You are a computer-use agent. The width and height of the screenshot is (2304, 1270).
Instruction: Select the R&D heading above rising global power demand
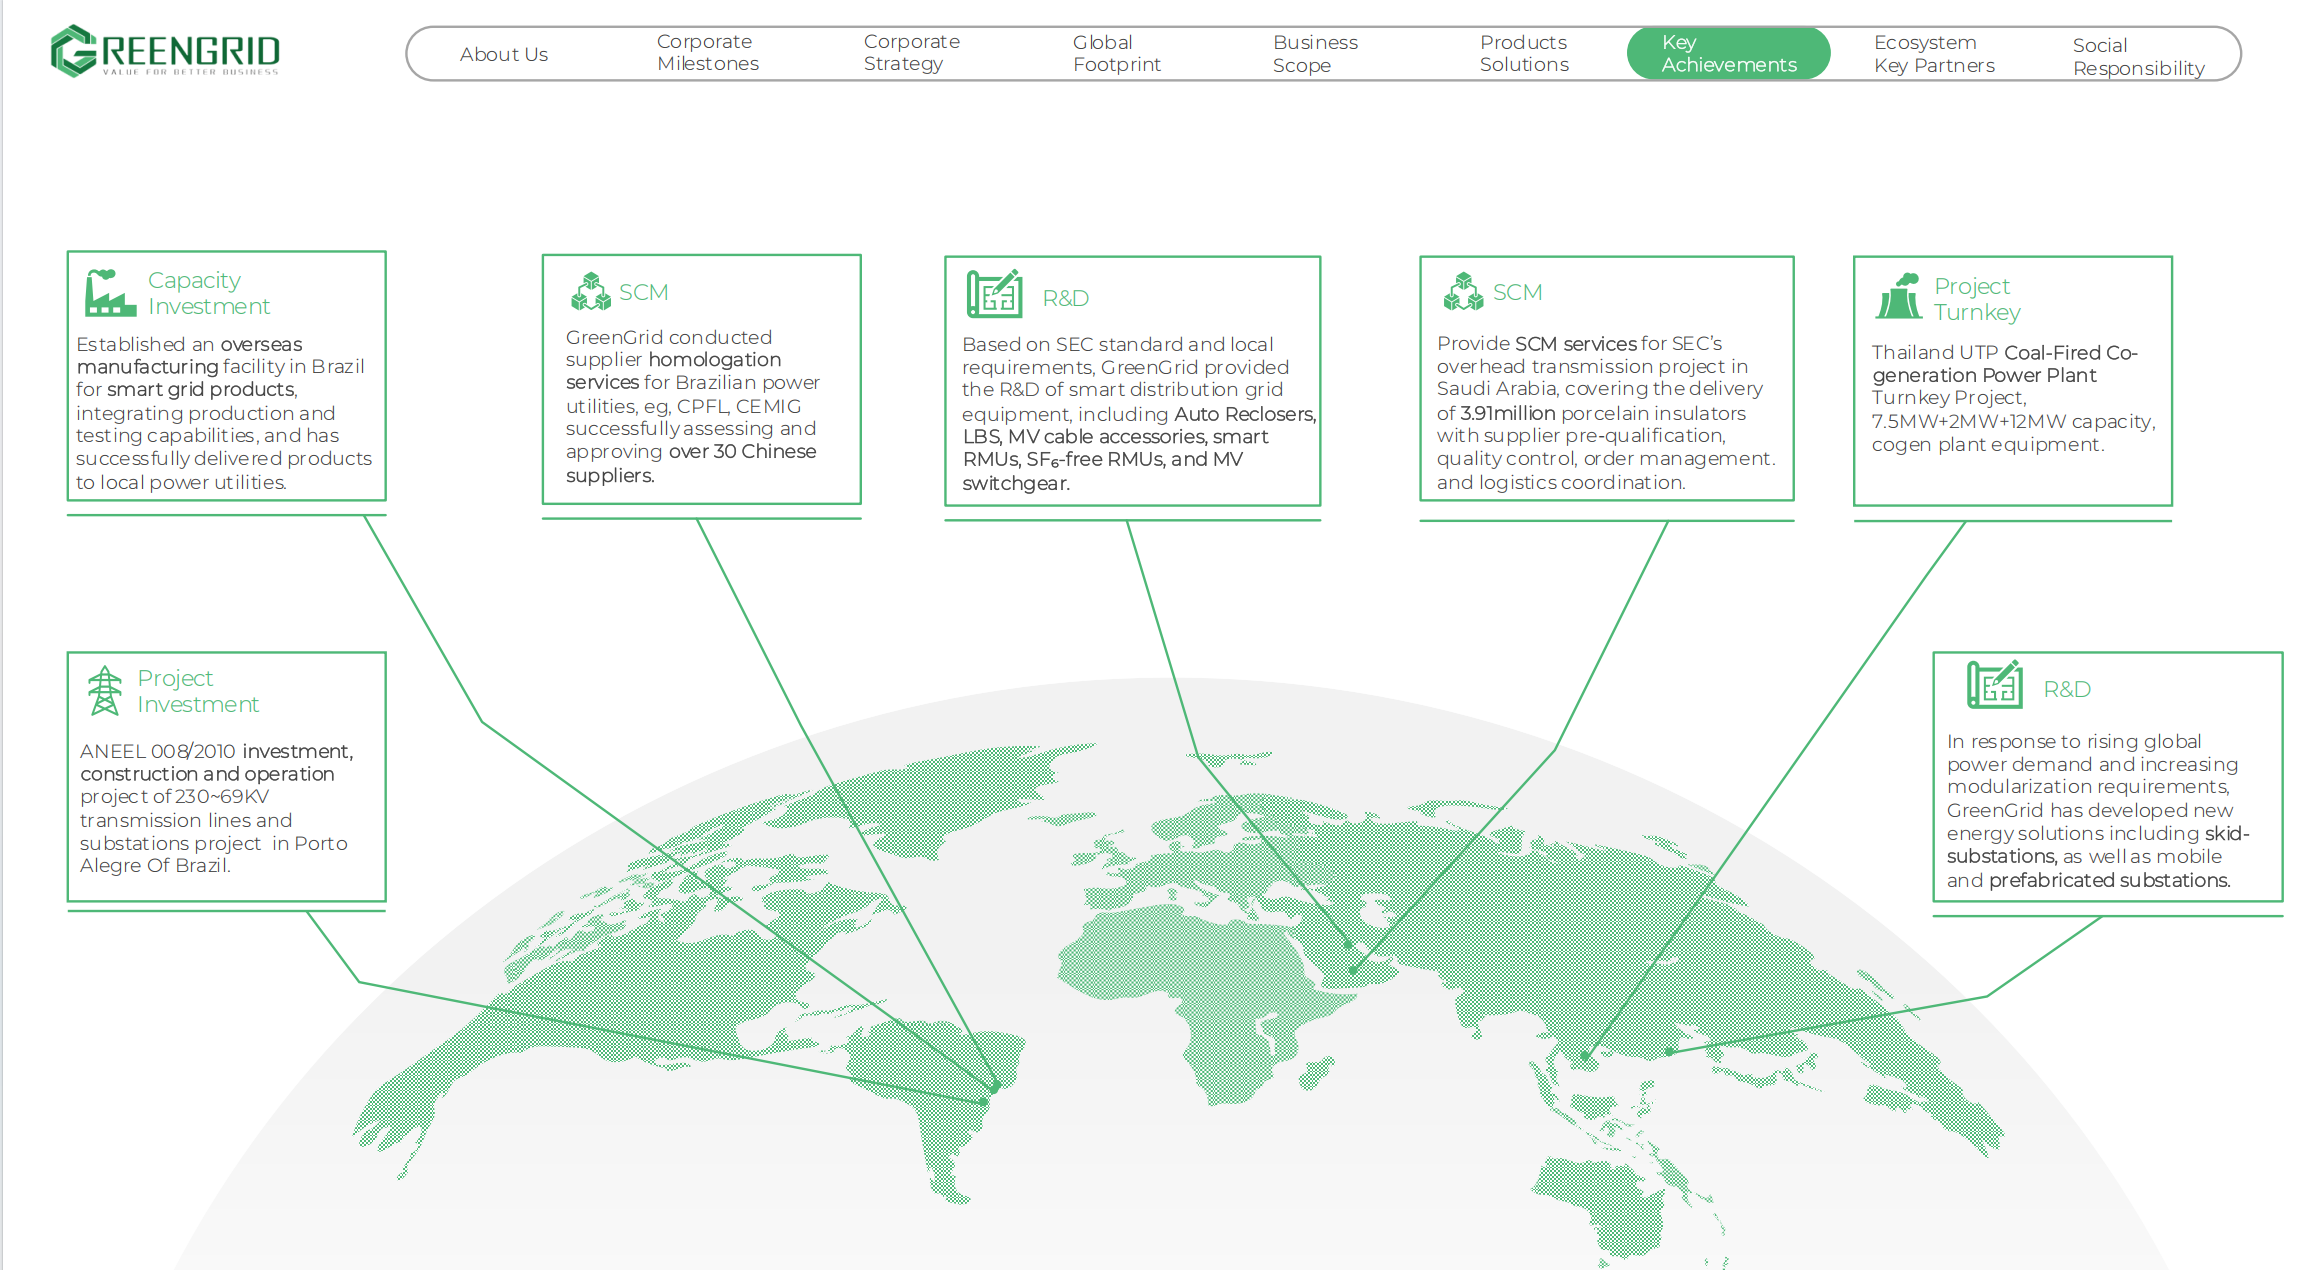(2067, 689)
